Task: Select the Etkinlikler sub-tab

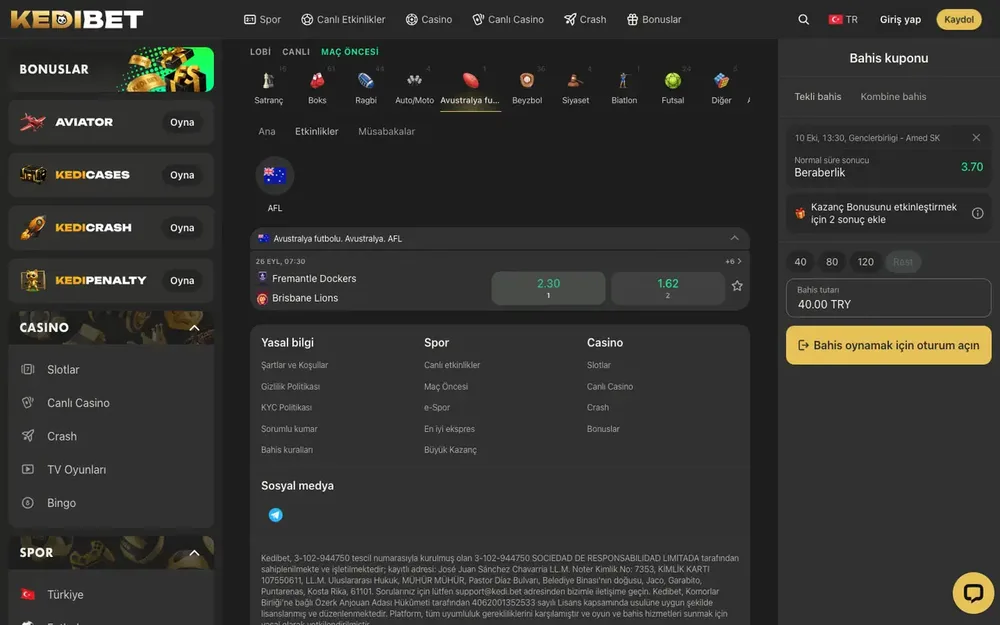Action: point(316,131)
